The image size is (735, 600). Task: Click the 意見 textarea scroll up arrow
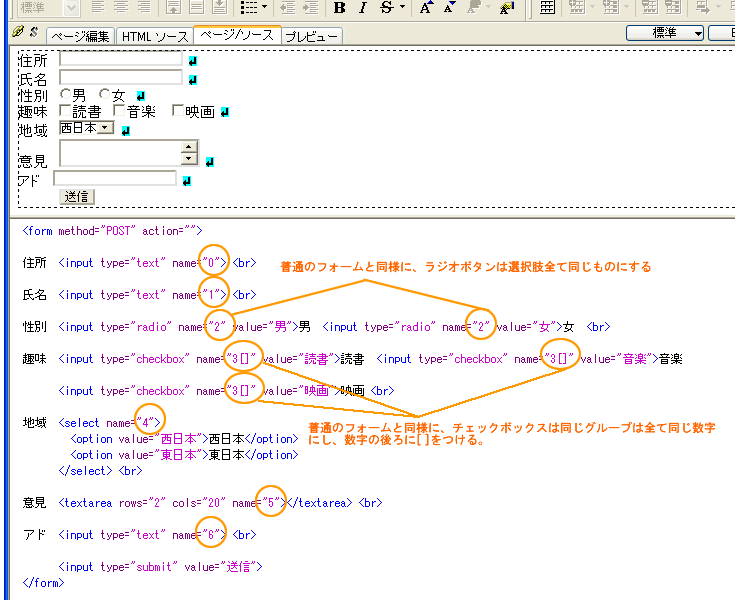[189, 146]
